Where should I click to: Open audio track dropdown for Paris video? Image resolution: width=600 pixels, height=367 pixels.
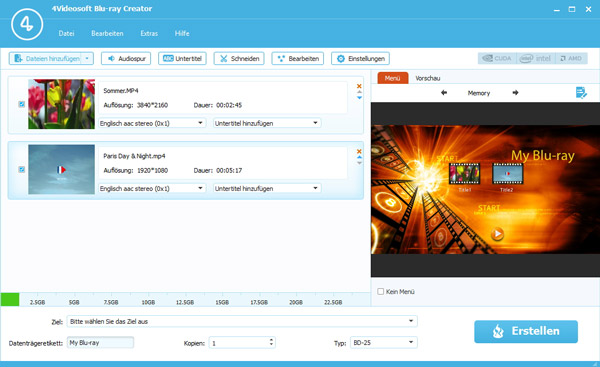click(x=152, y=188)
